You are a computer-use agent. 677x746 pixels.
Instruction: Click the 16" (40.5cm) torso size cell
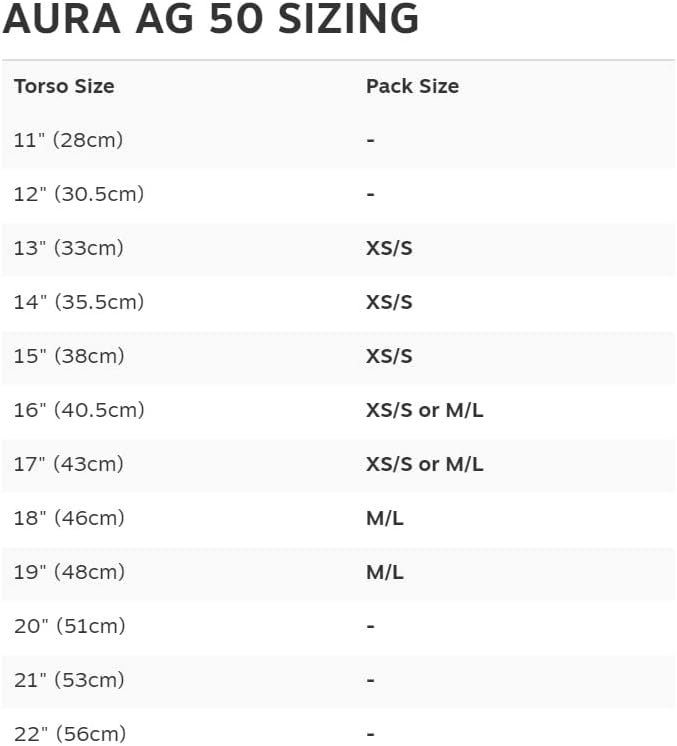(x=79, y=410)
